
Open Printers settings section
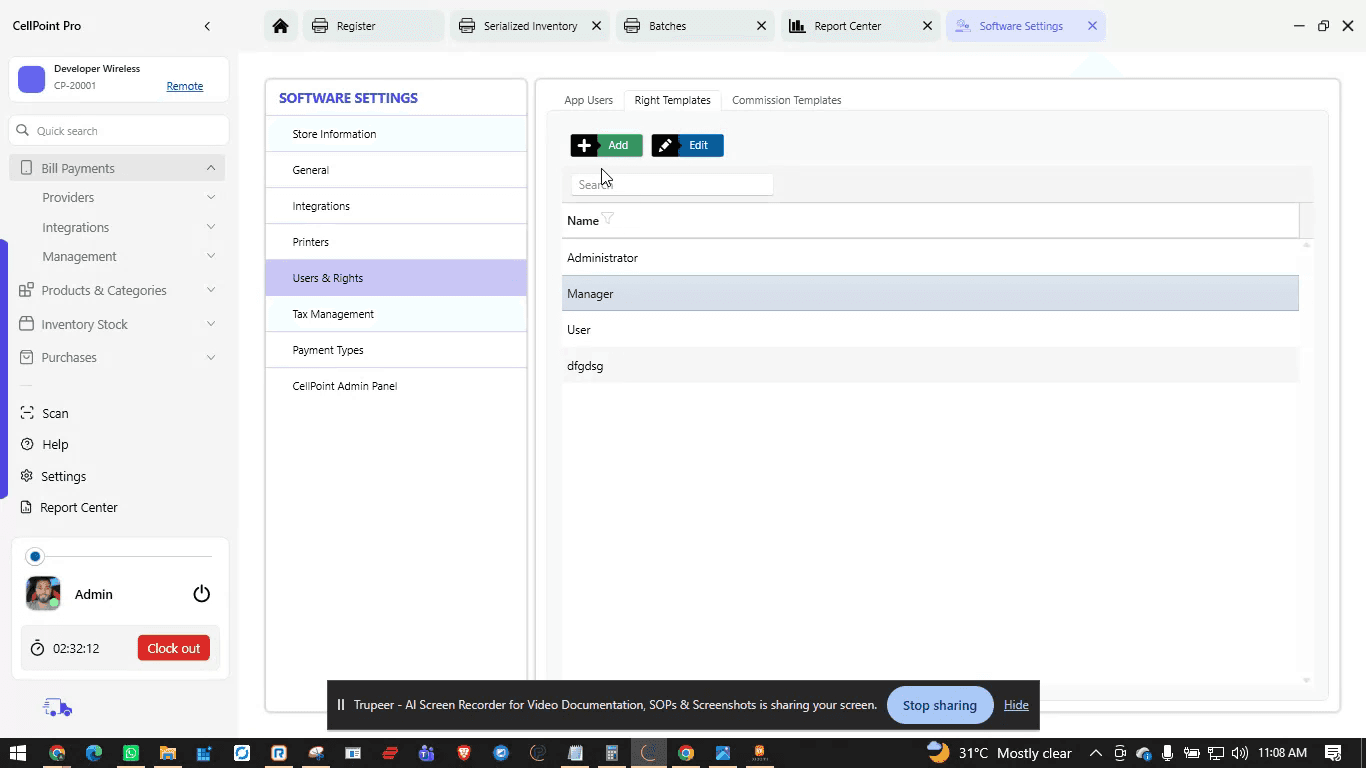396,242
